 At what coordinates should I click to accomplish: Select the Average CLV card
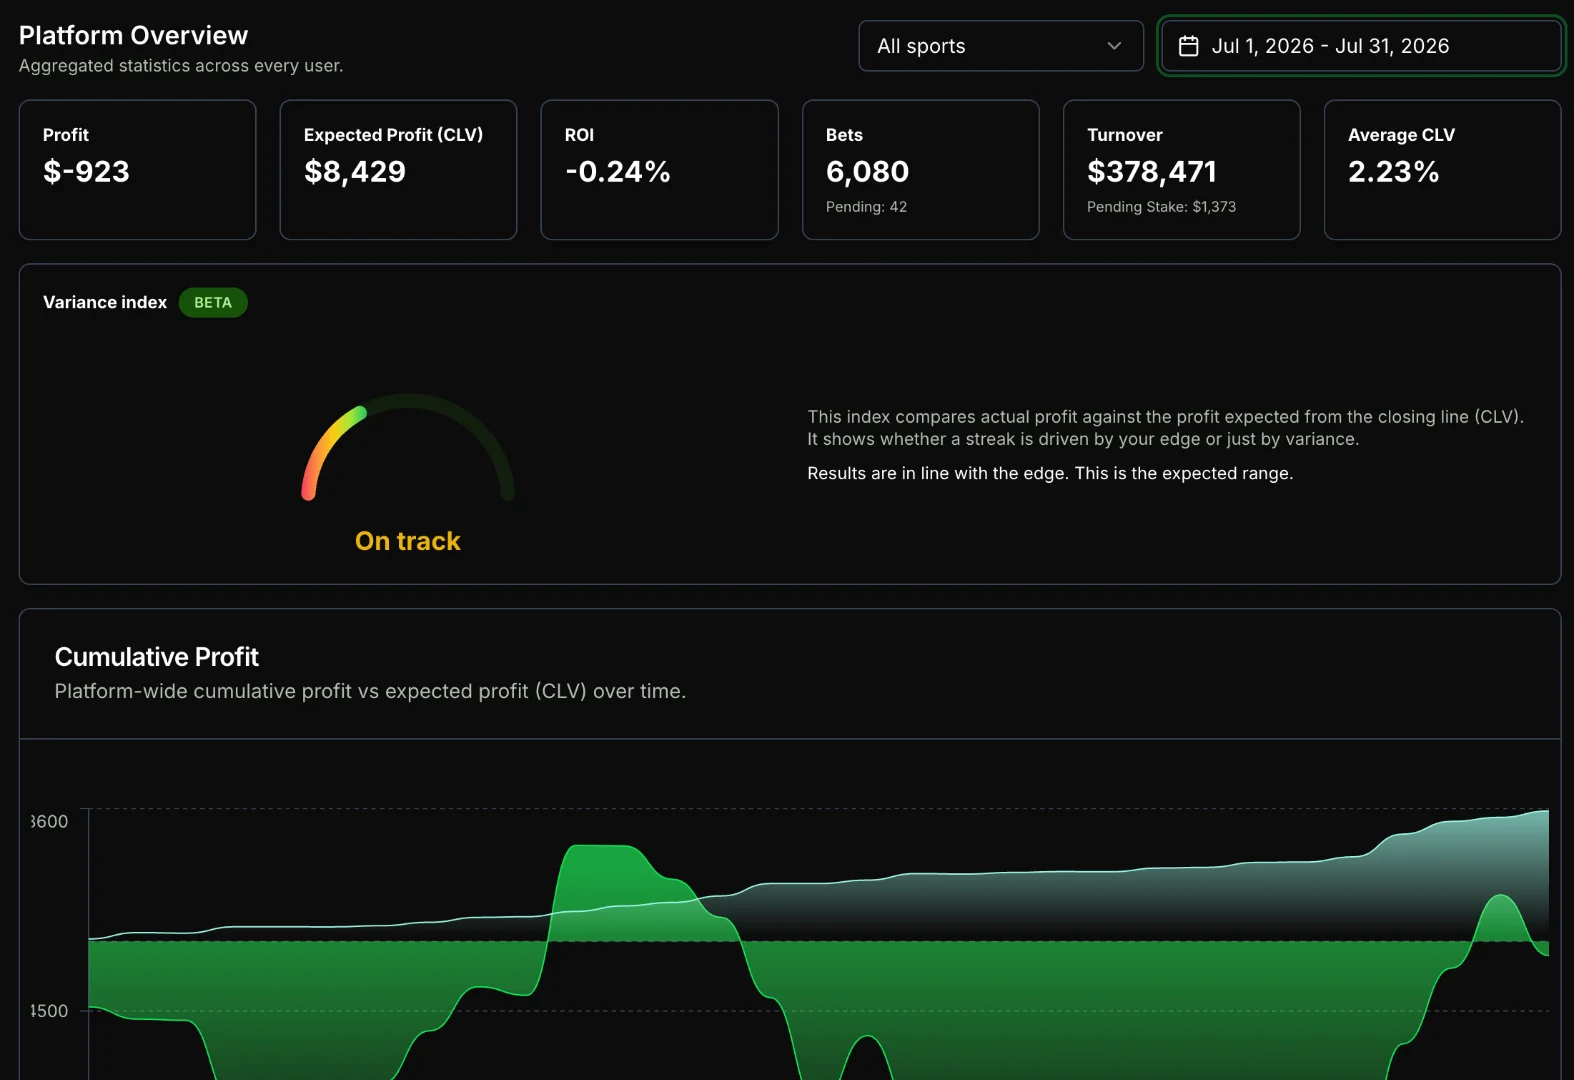point(1442,170)
